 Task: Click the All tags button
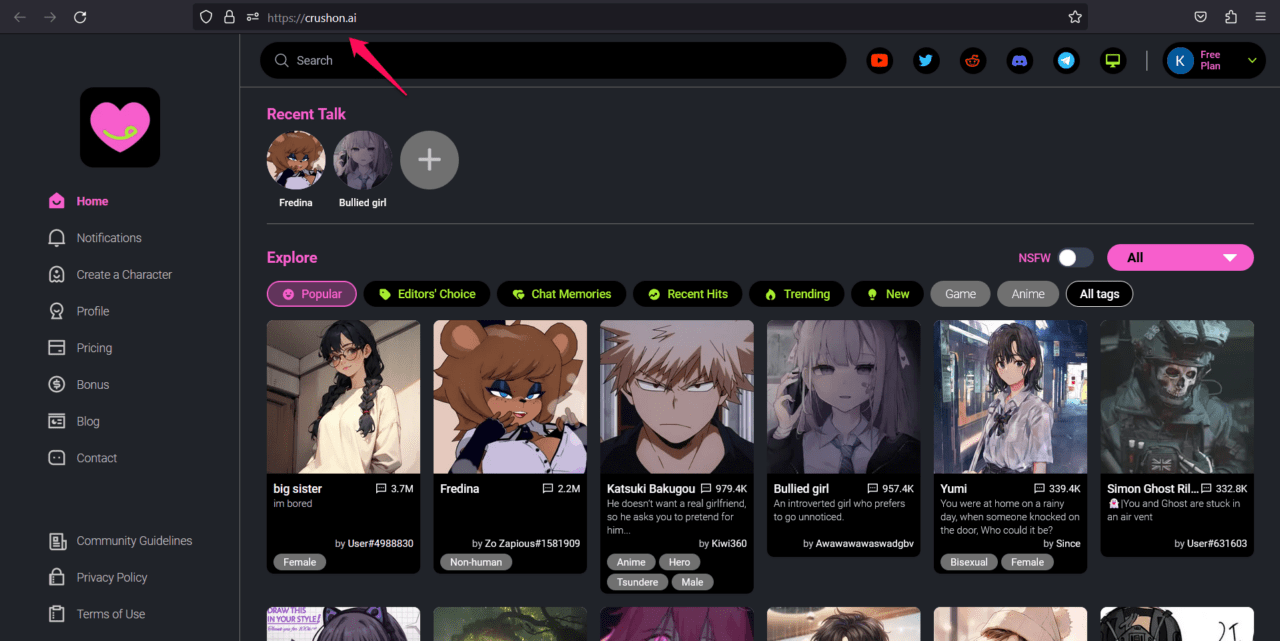click(x=1099, y=294)
